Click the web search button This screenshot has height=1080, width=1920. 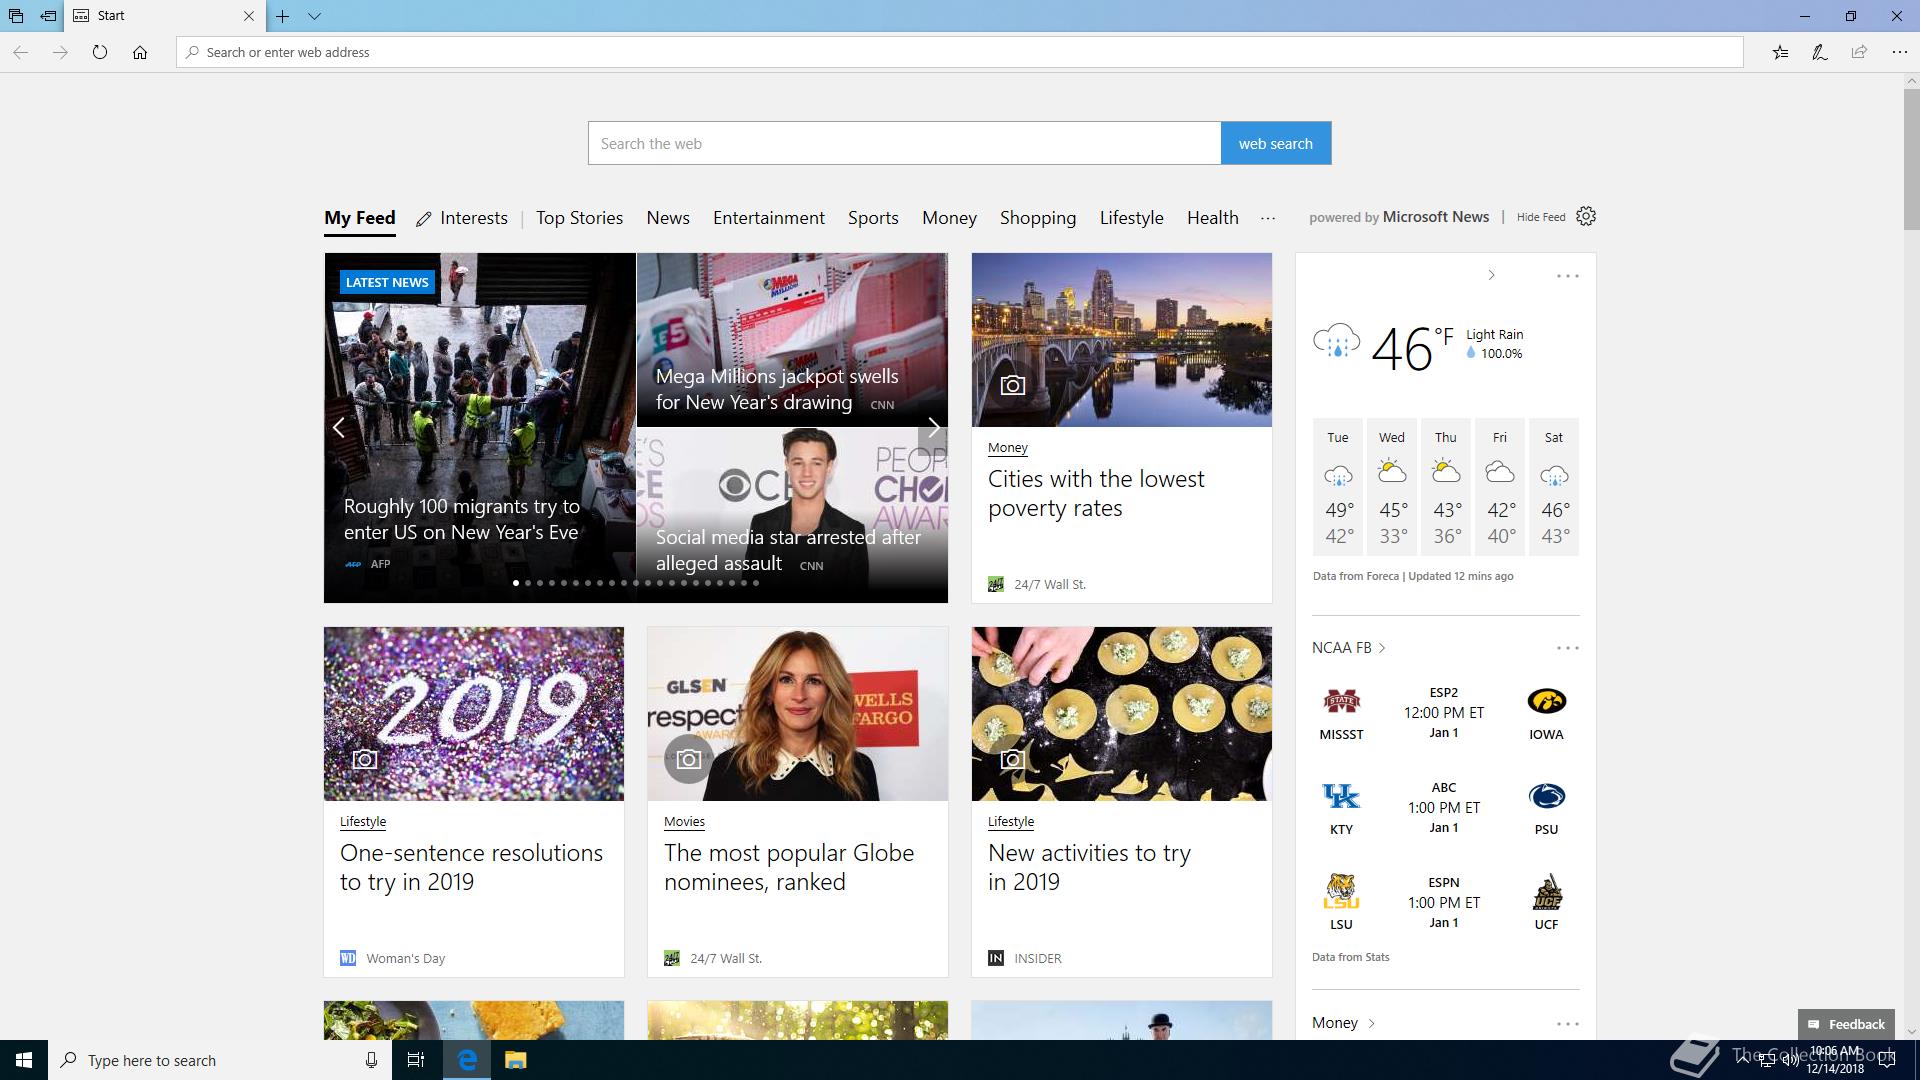point(1276,143)
